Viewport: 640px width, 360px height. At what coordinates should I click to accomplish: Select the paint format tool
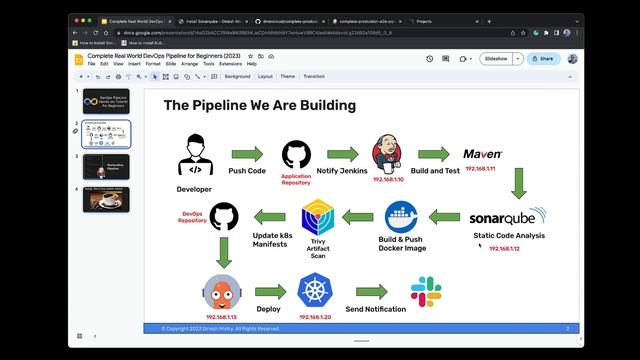click(x=129, y=76)
